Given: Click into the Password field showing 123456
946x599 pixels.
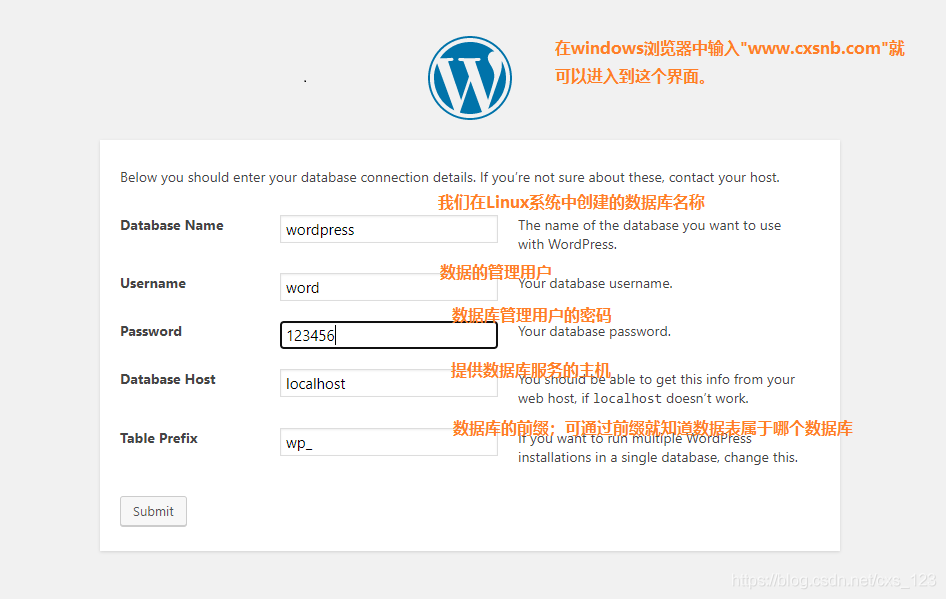Looking at the screenshot, I should tap(389, 335).
